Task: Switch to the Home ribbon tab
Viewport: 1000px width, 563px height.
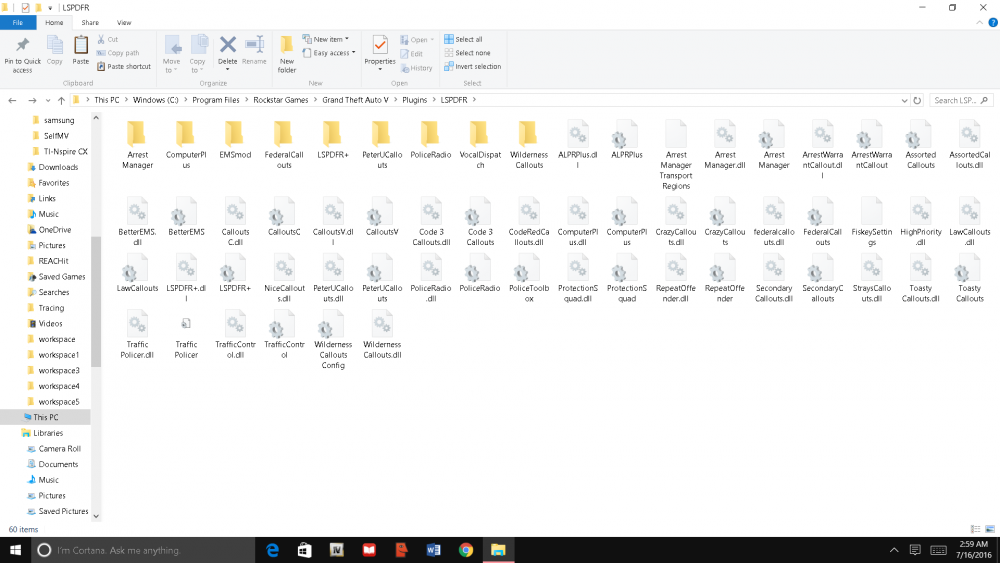Action: tap(54, 22)
